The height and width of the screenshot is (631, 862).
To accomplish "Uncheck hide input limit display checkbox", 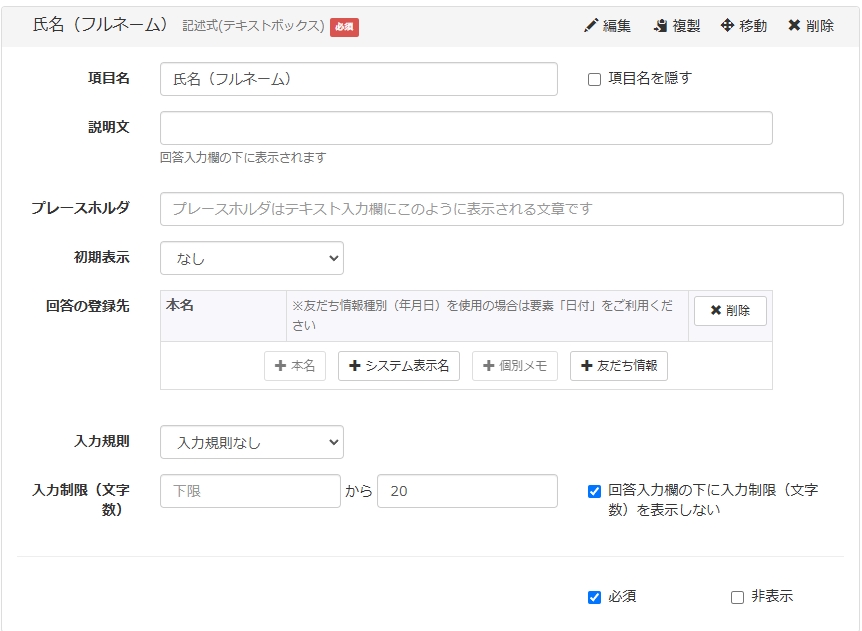I will (595, 491).
